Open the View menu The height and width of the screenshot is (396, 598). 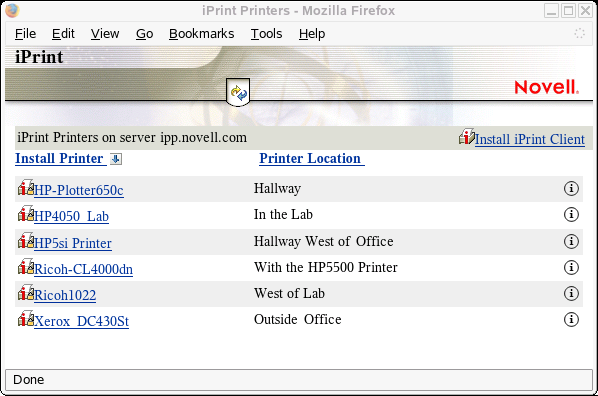click(105, 34)
